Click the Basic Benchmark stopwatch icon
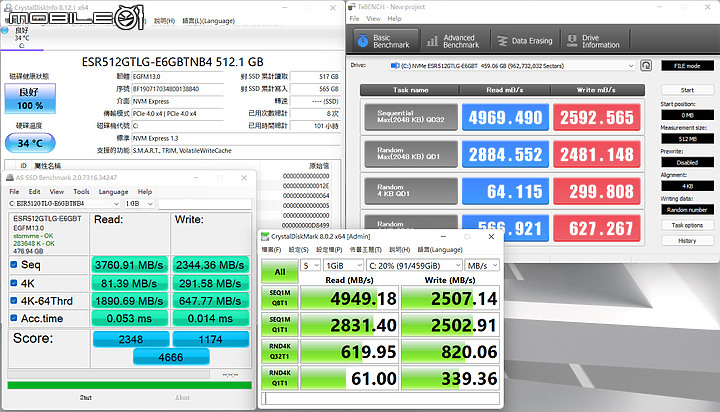This screenshot has height=412, width=720. tap(363, 41)
